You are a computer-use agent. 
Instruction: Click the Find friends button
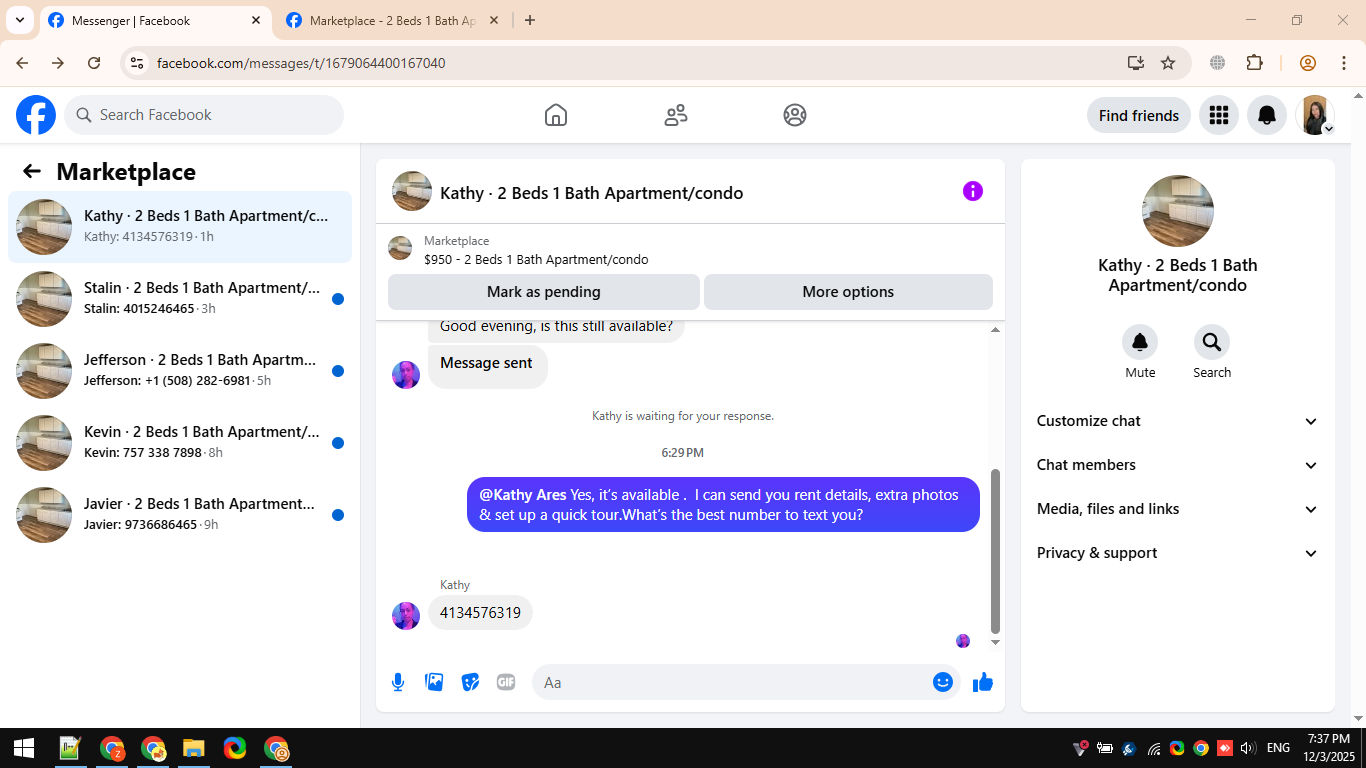pyautogui.click(x=1139, y=115)
